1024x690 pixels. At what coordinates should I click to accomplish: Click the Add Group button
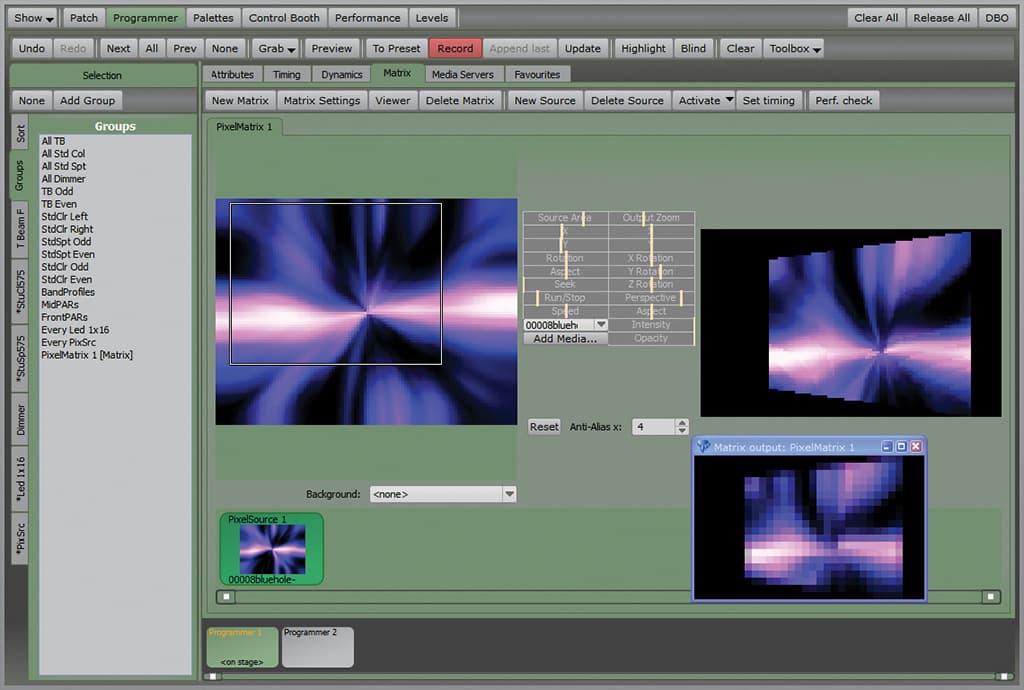tap(88, 101)
